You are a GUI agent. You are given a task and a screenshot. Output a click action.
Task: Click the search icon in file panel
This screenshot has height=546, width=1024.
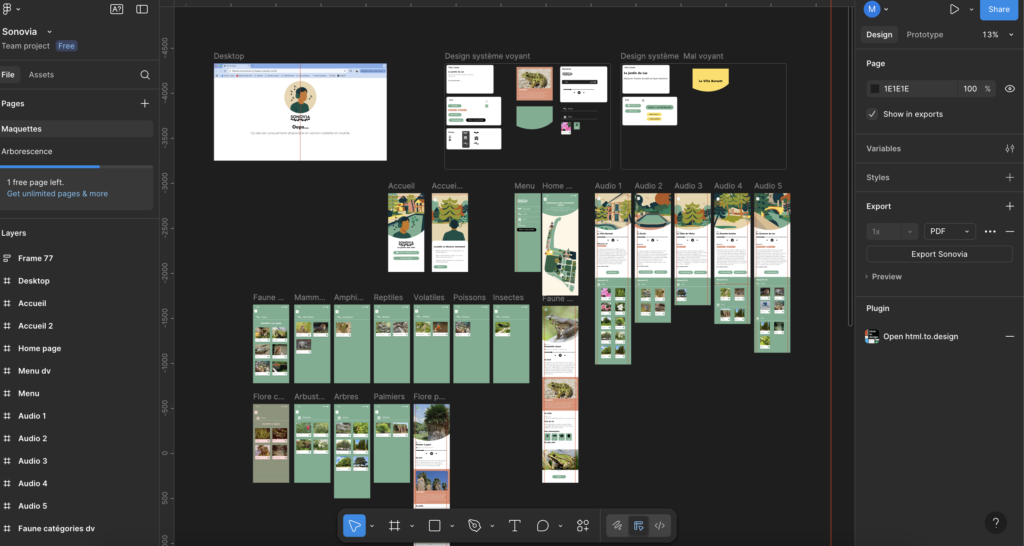(145, 75)
